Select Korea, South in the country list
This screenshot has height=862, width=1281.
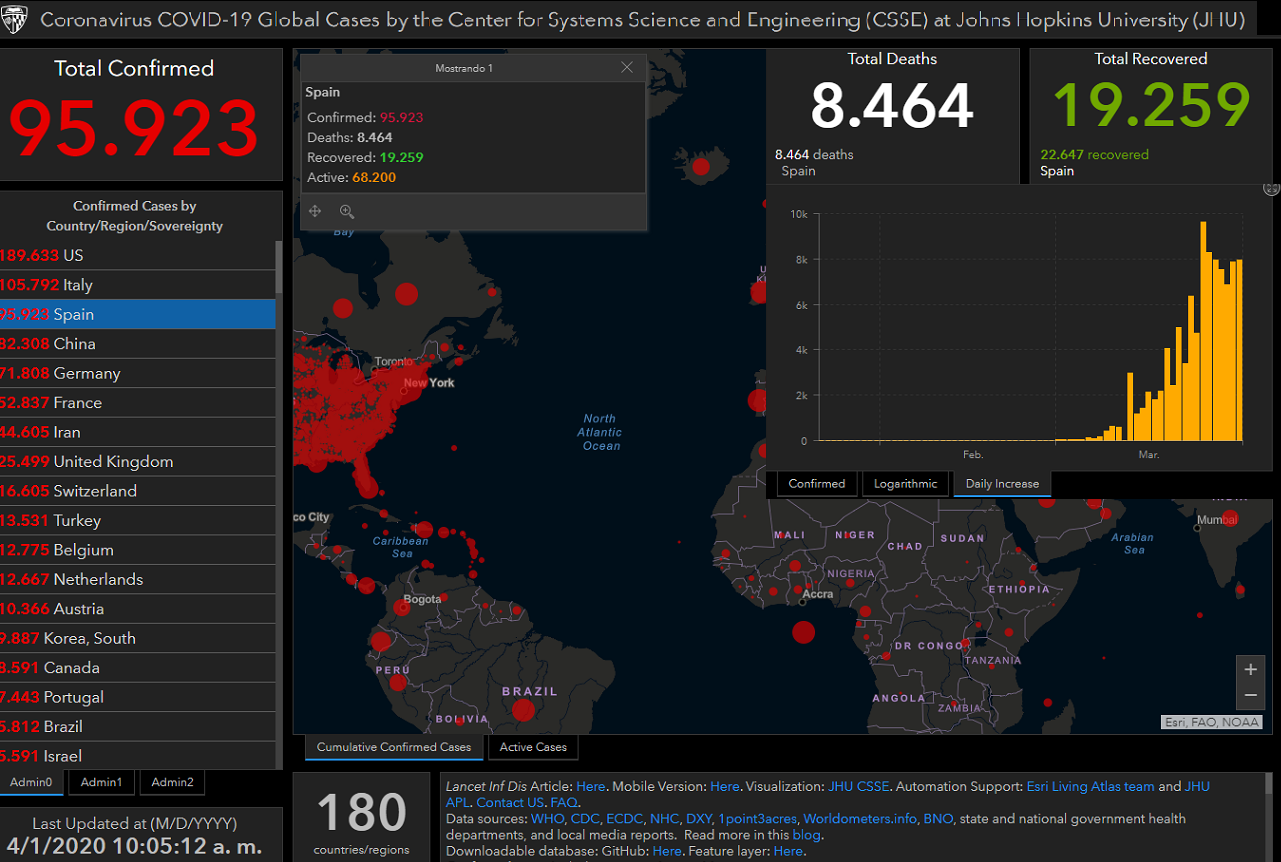point(138,639)
